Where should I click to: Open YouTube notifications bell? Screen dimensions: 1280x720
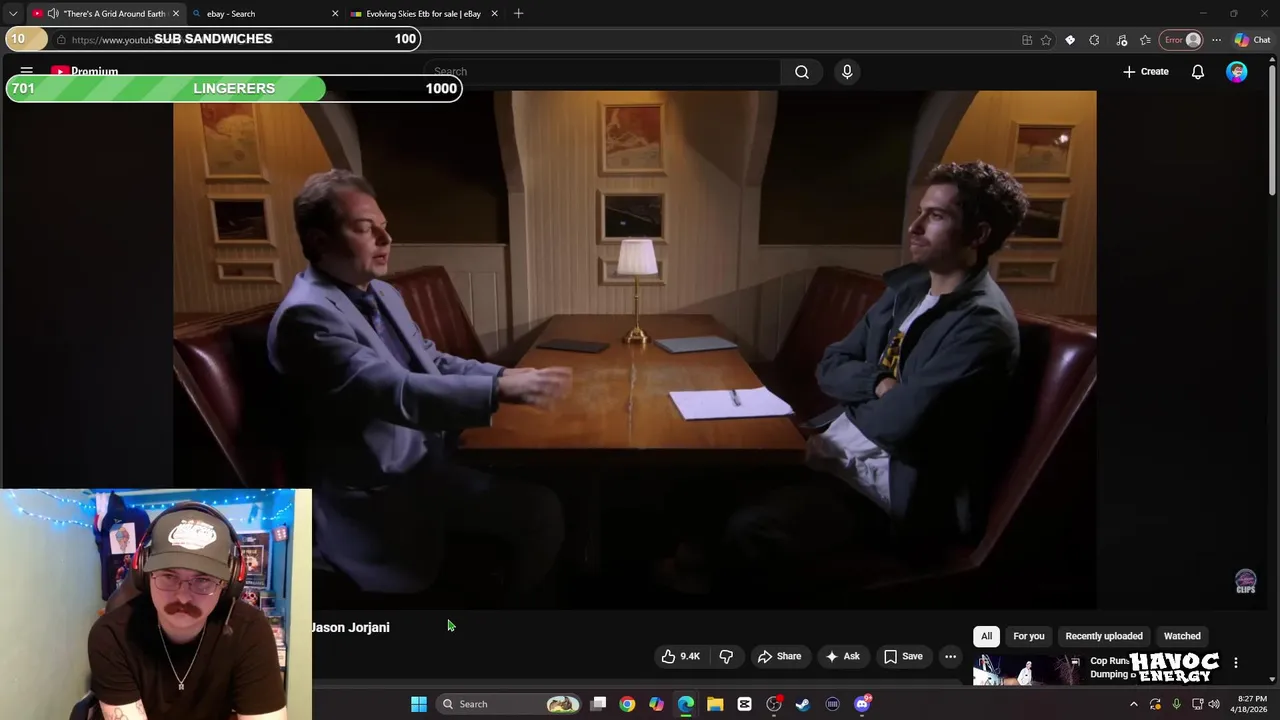pyautogui.click(x=1197, y=72)
